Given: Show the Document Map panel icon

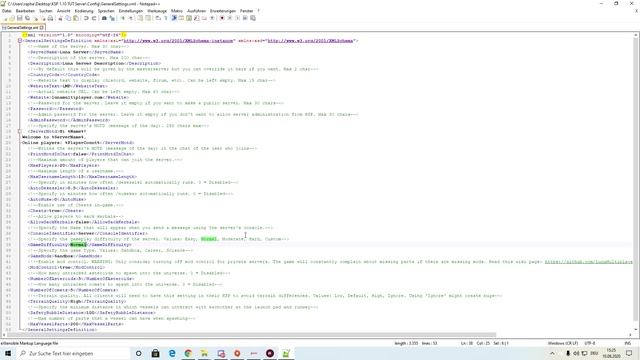Looking at the screenshot, I should click(x=189, y=18).
